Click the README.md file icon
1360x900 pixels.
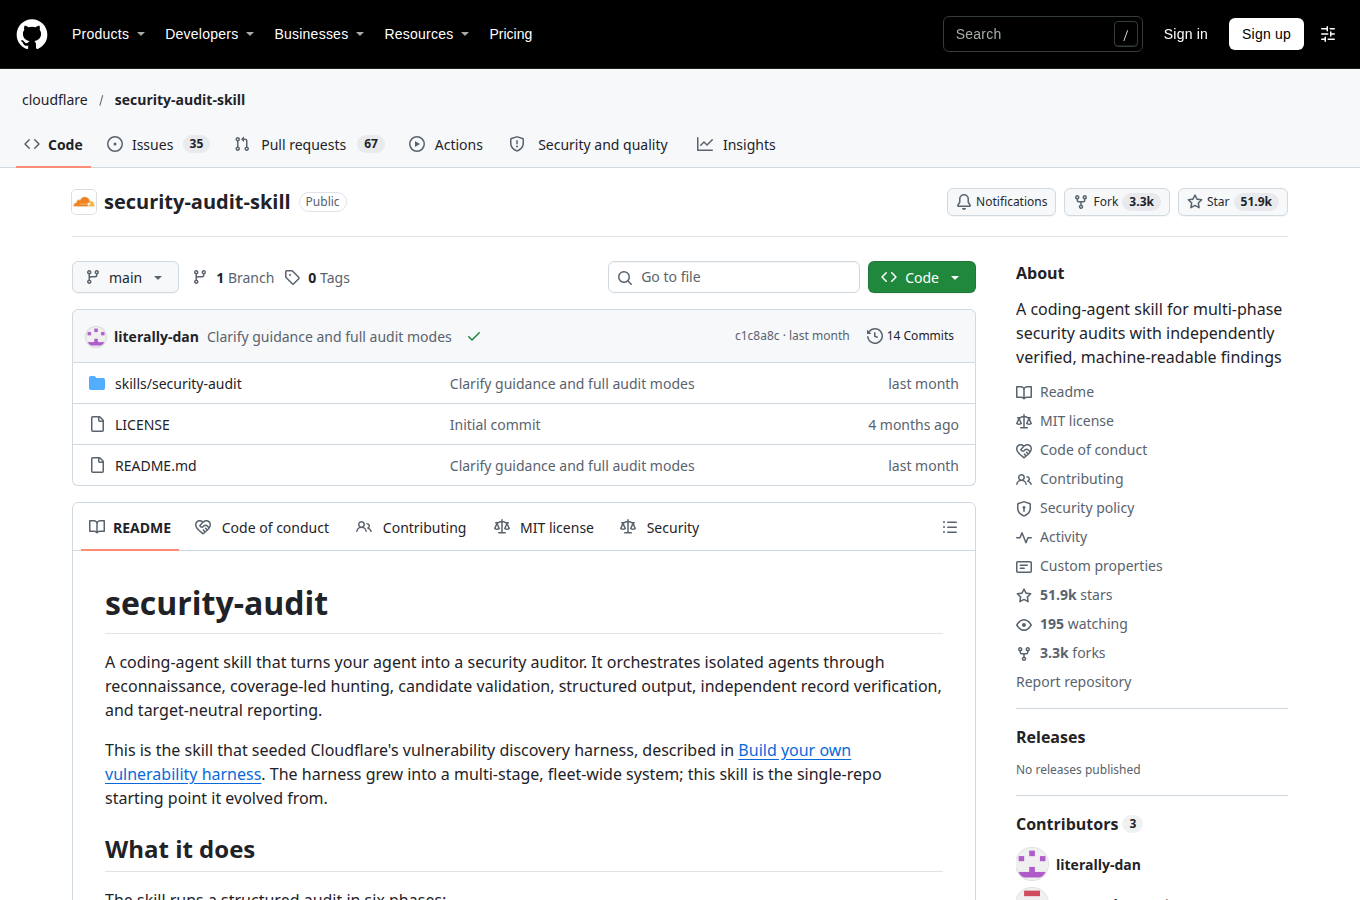pyautogui.click(x=97, y=466)
